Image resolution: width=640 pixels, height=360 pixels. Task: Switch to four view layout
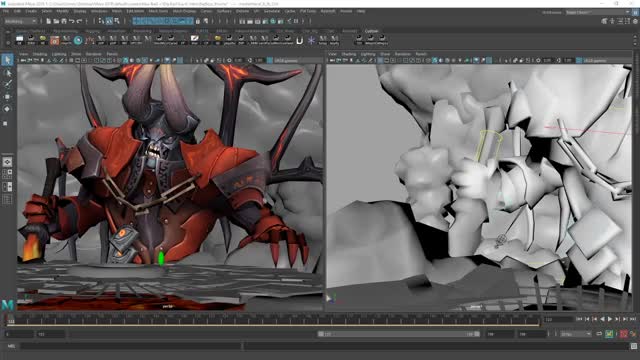coord(7,174)
